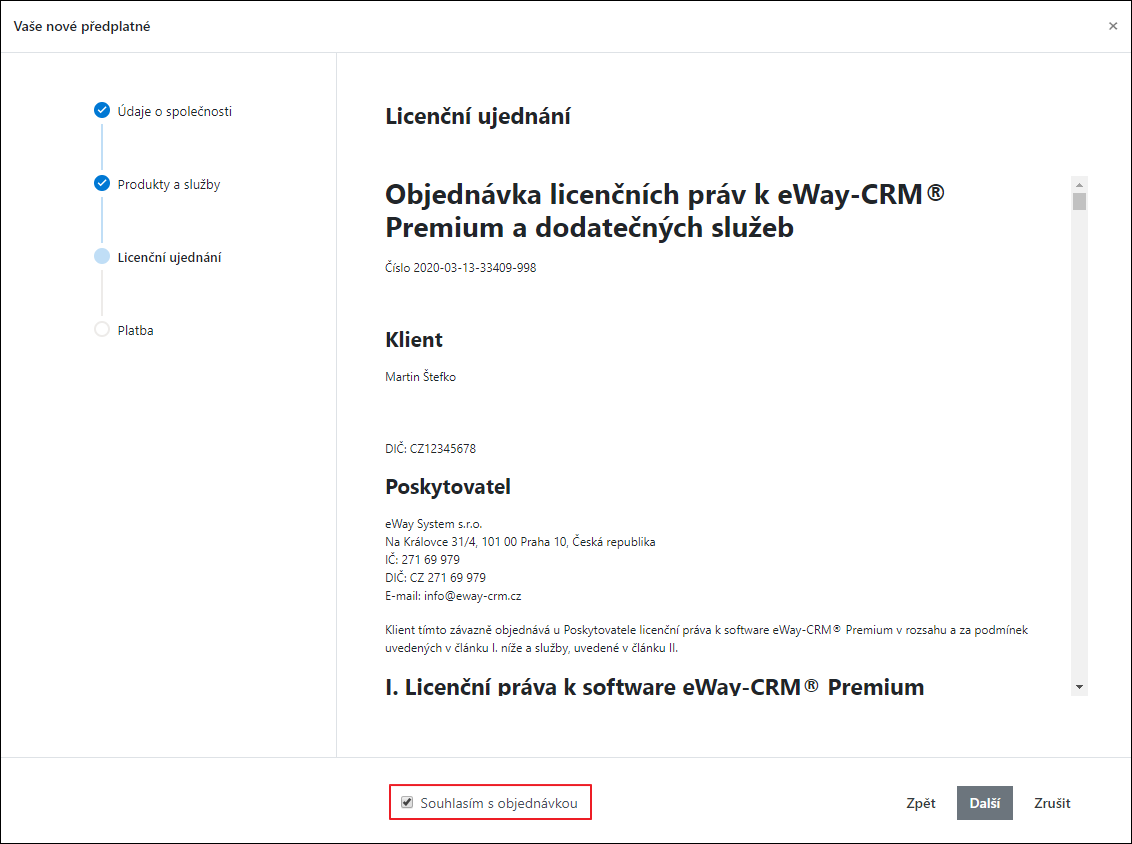This screenshot has height=844, width=1132.
Task: Click the order number 2020-03-13-33409-998 text
Action: [x=474, y=267]
